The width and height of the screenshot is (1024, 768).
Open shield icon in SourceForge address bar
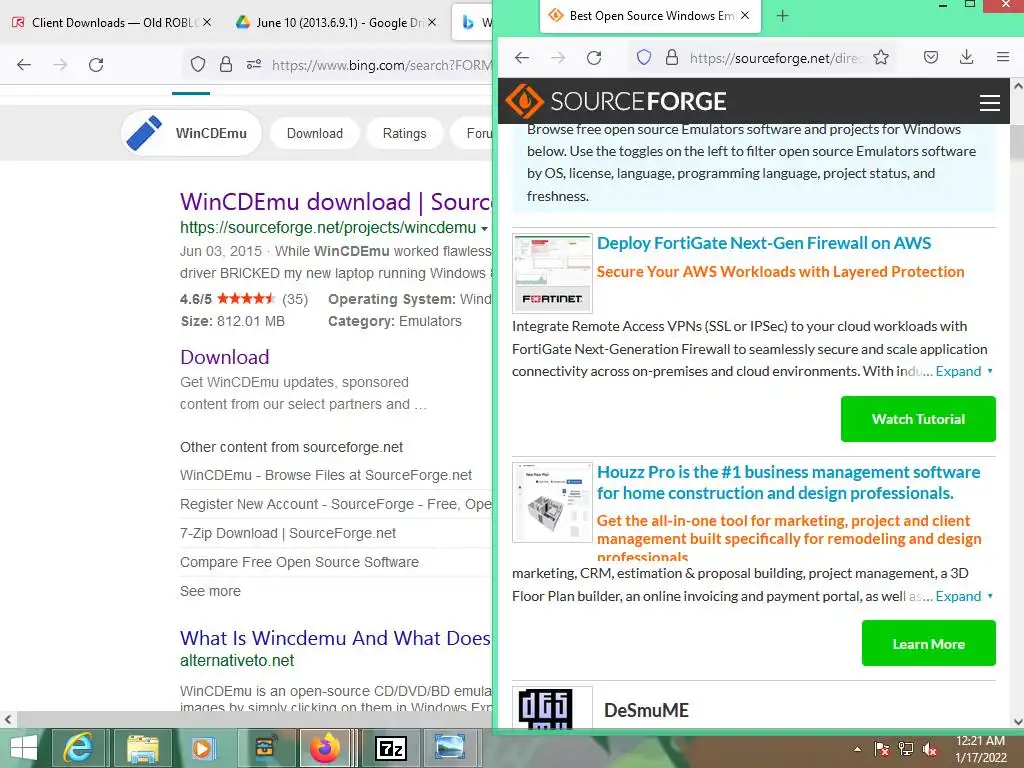644,57
